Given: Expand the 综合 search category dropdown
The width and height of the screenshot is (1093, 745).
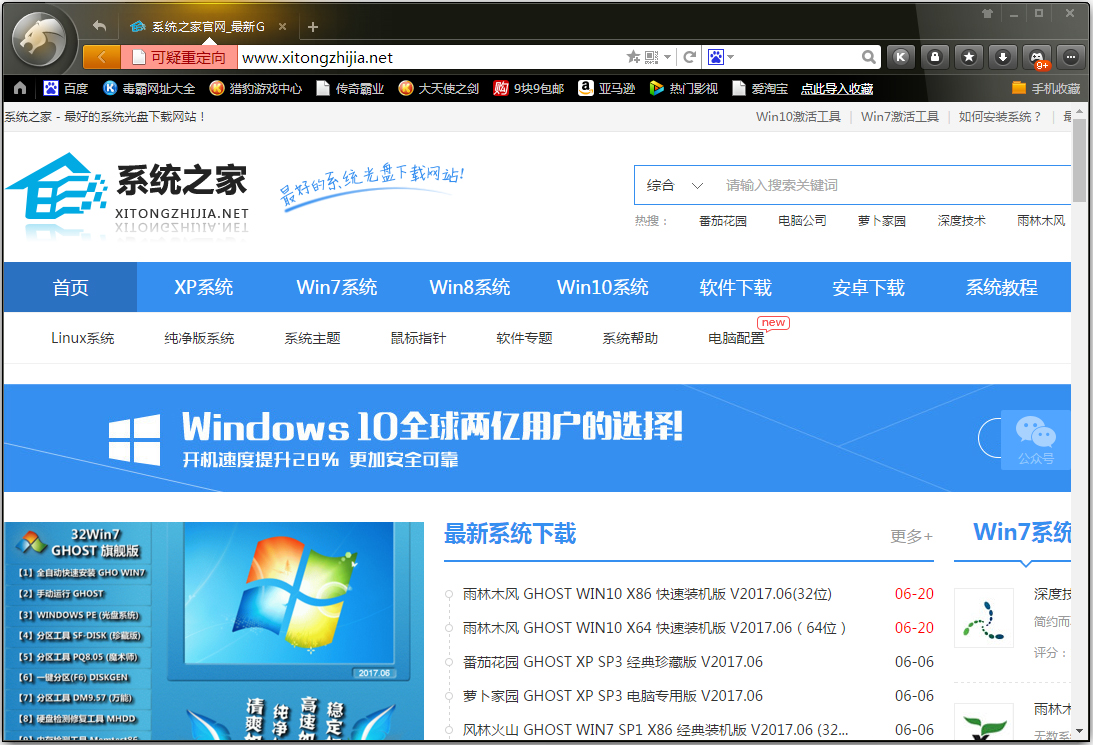Looking at the screenshot, I should 697,185.
